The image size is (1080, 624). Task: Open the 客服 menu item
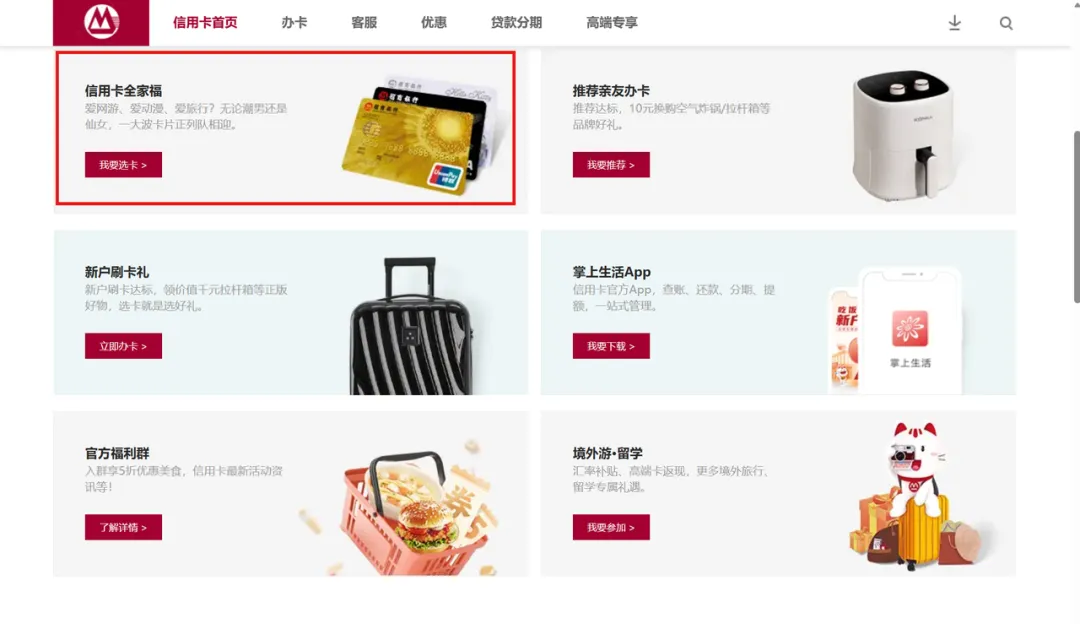(x=364, y=23)
